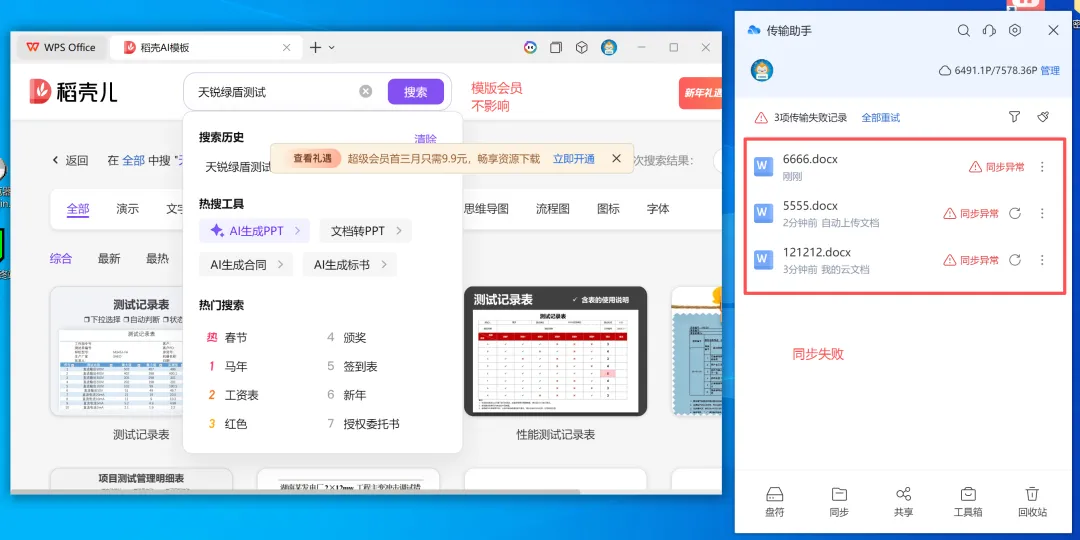Open 同步 at the bottom of 传输助手
The width and height of the screenshot is (1080, 540).
[x=839, y=502]
